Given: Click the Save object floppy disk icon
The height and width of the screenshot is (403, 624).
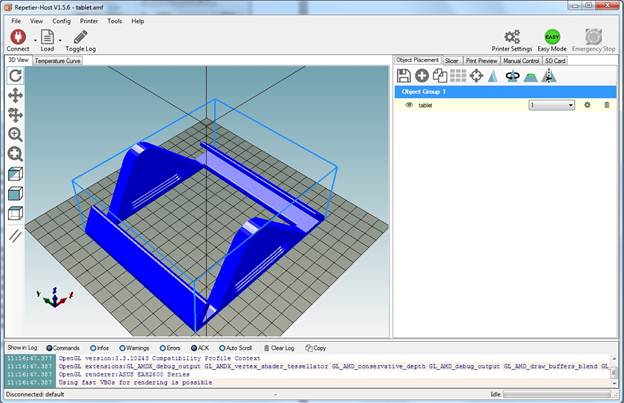Looking at the screenshot, I should [404, 76].
